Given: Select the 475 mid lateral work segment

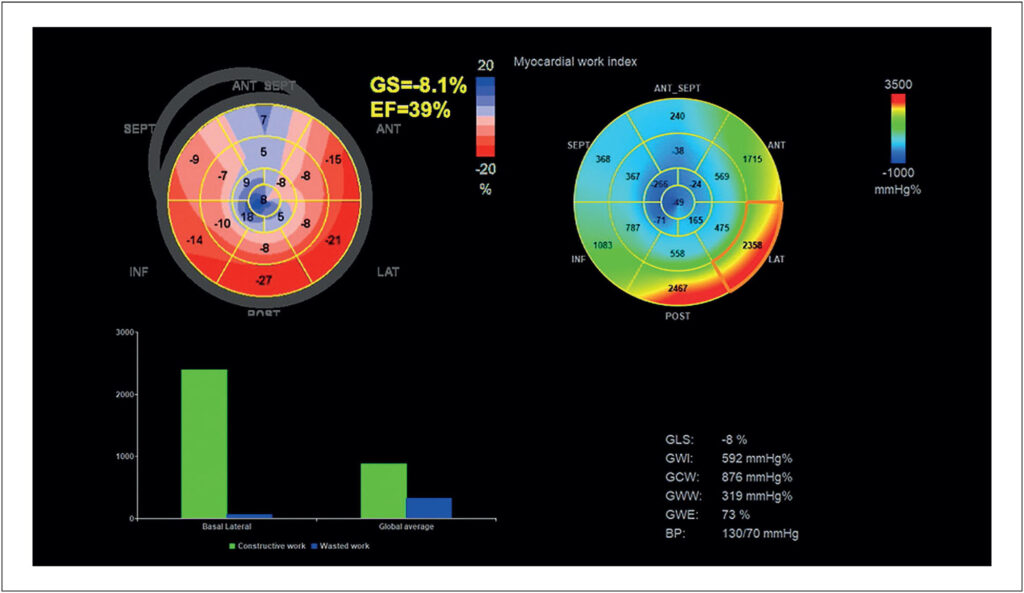Looking at the screenshot, I should [722, 228].
